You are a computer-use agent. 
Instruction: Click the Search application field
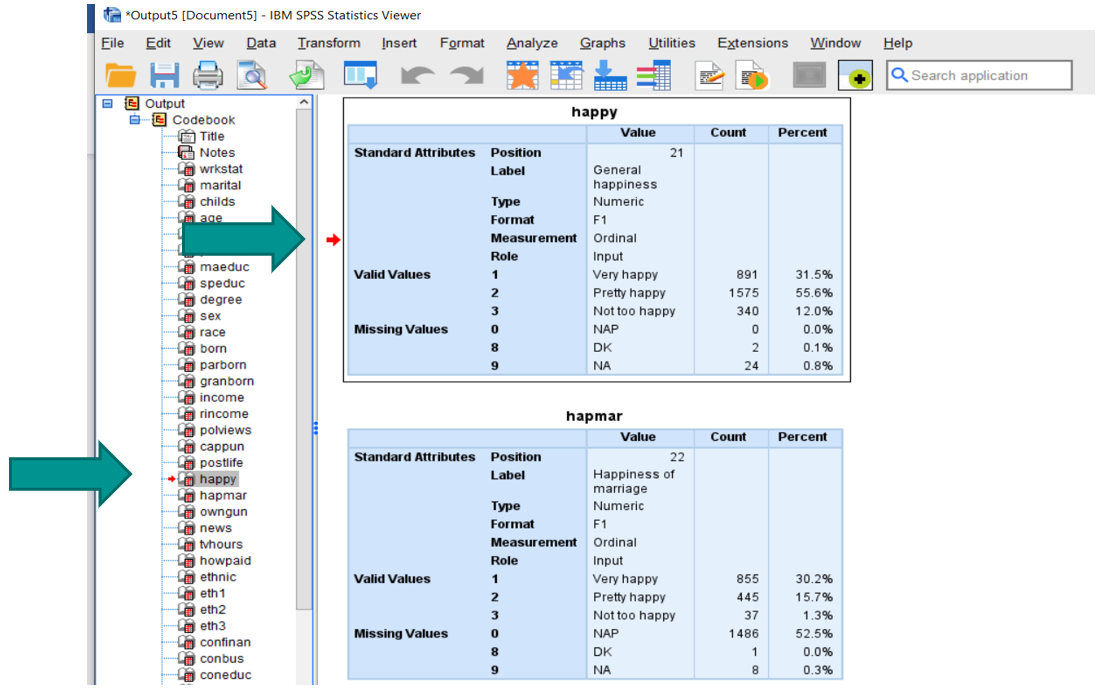(x=979, y=75)
